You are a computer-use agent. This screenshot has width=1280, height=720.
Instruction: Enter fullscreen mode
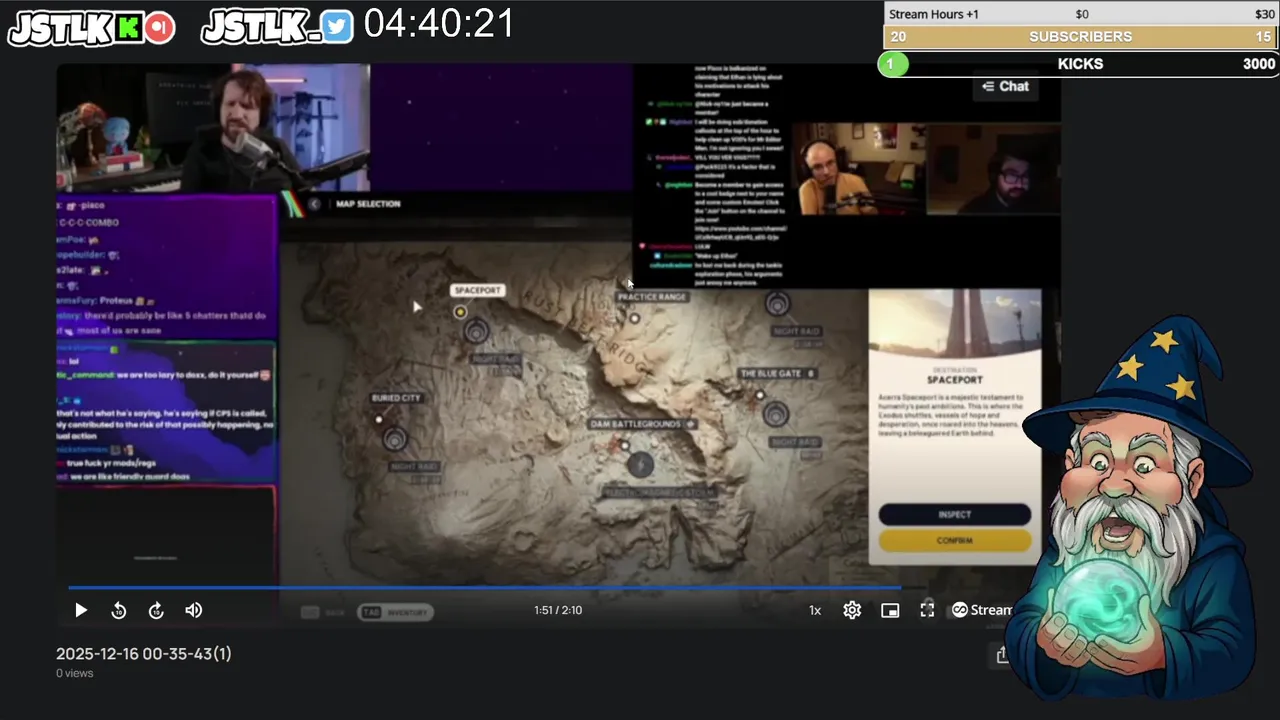927,610
